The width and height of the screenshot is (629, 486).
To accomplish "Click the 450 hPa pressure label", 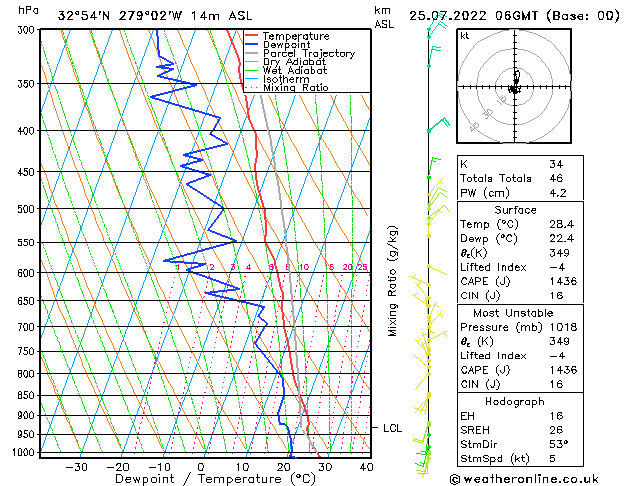I will coord(28,172).
